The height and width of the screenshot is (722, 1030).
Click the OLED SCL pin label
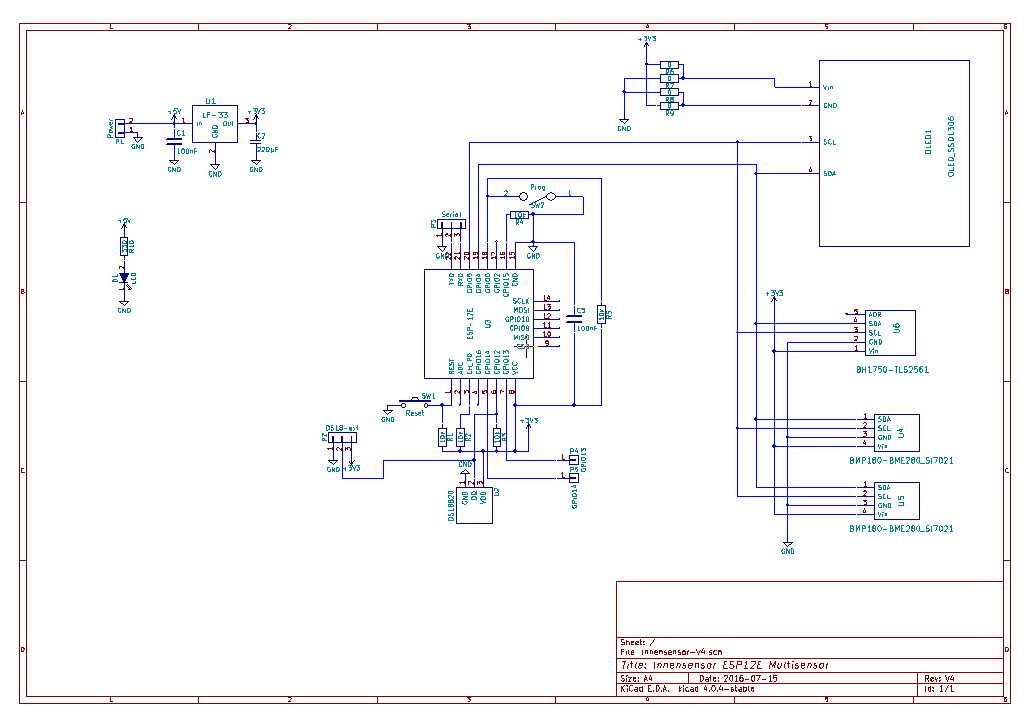coord(830,142)
